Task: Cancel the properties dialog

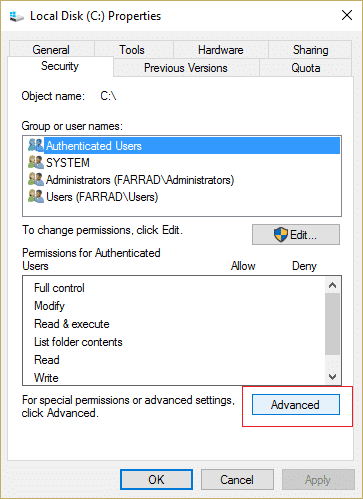Action: pos(237,480)
